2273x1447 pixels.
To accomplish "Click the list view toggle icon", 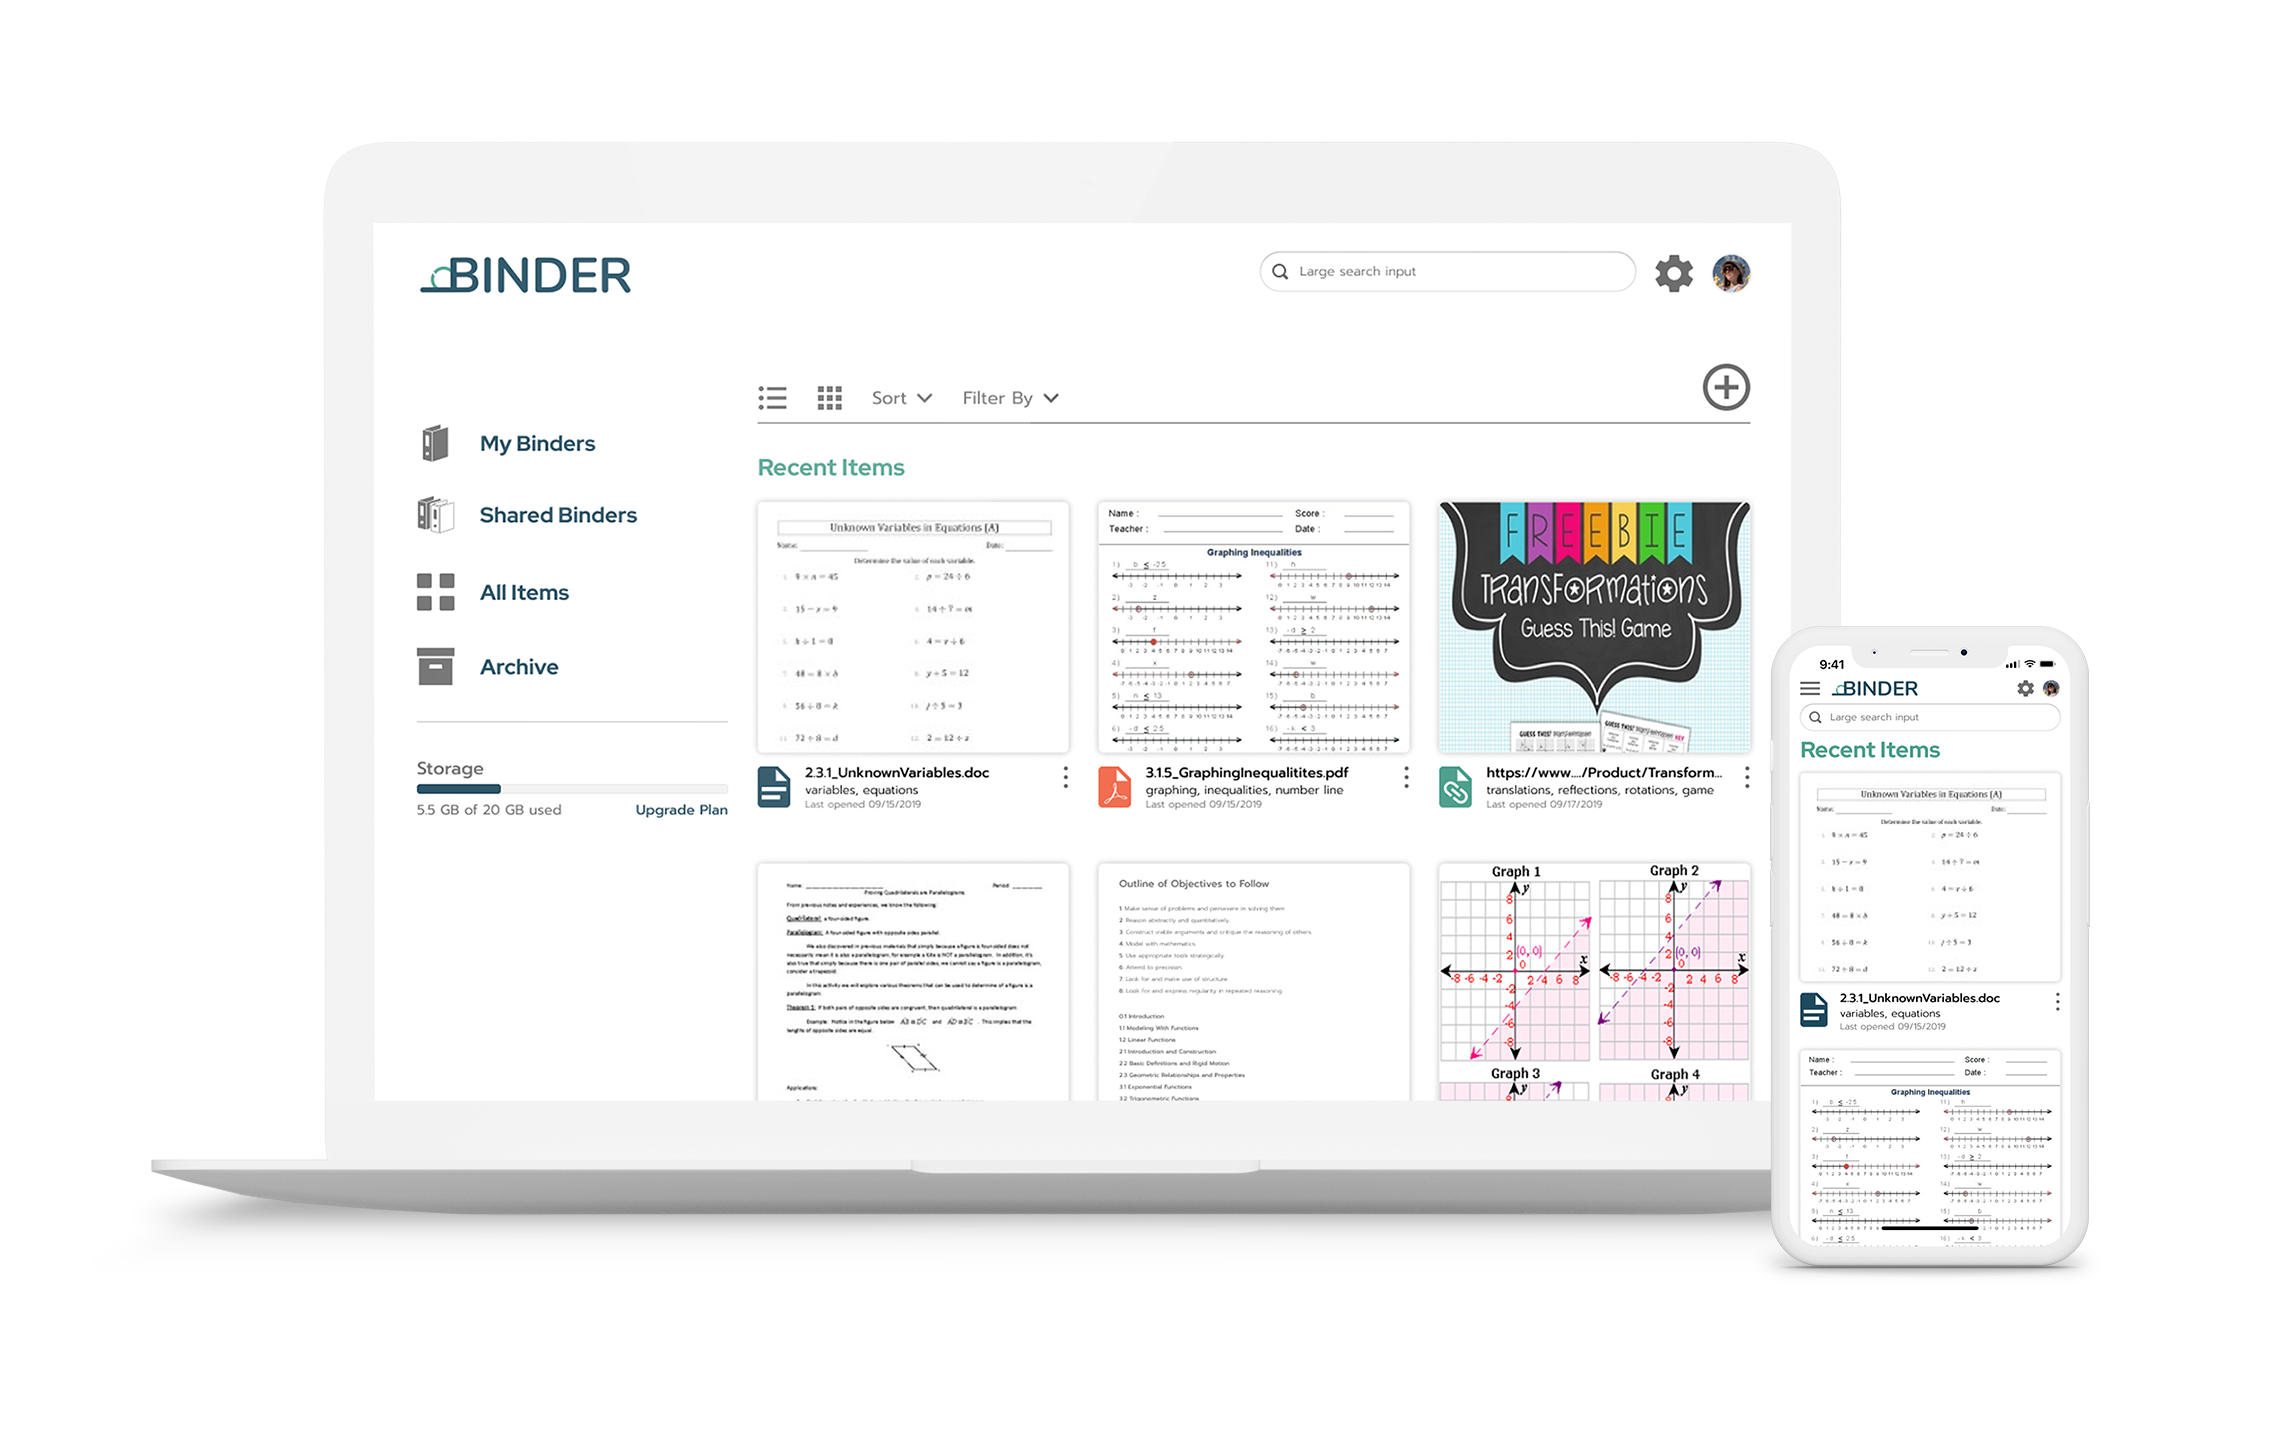I will point(772,398).
